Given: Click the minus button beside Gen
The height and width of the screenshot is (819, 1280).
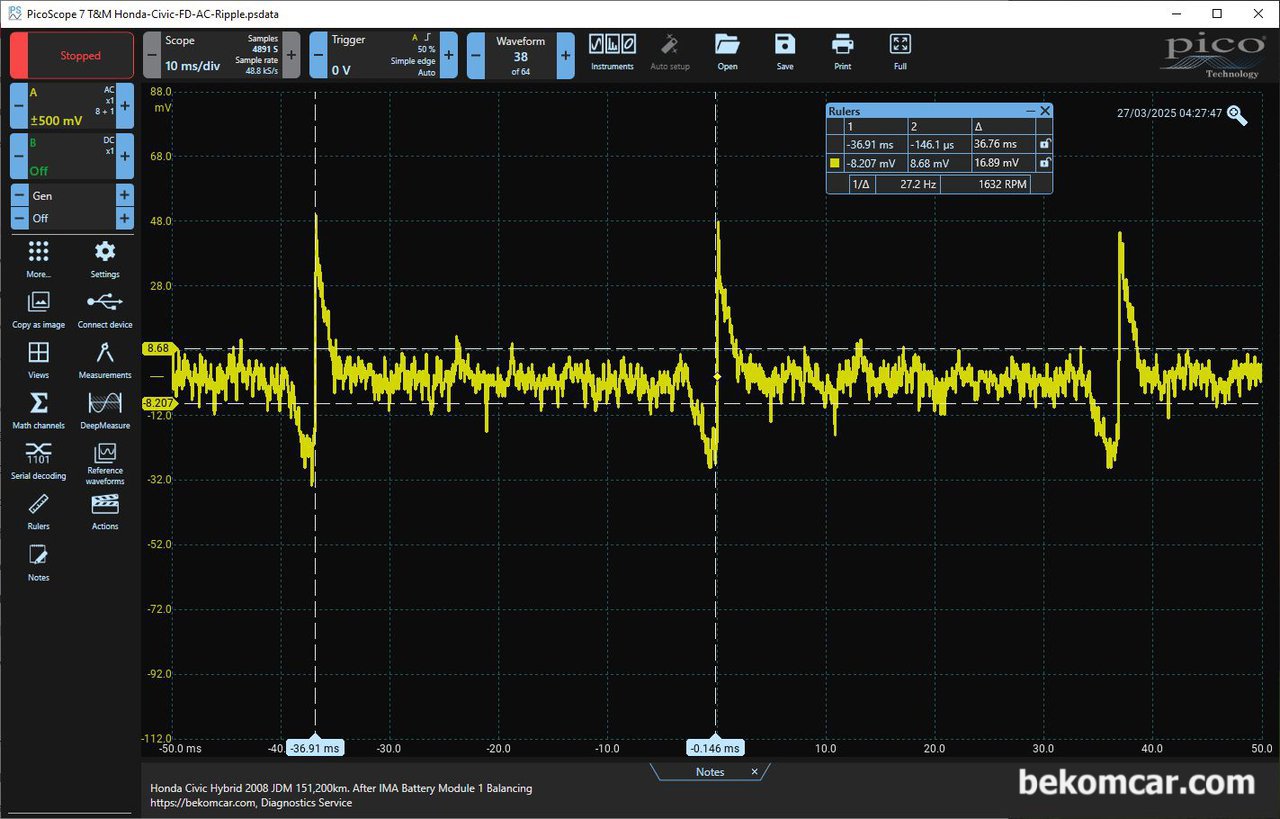Looking at the screenshot, I should point(19,195).
